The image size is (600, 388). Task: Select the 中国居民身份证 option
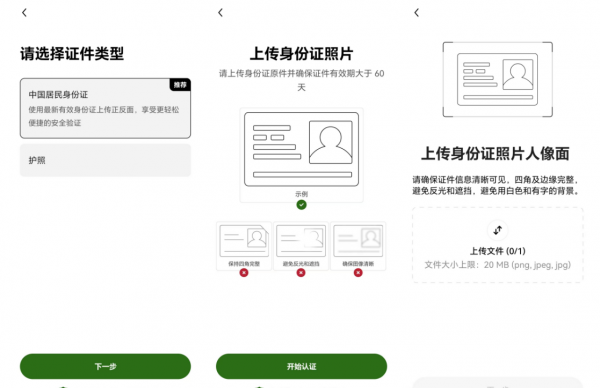tap(105, 108)
